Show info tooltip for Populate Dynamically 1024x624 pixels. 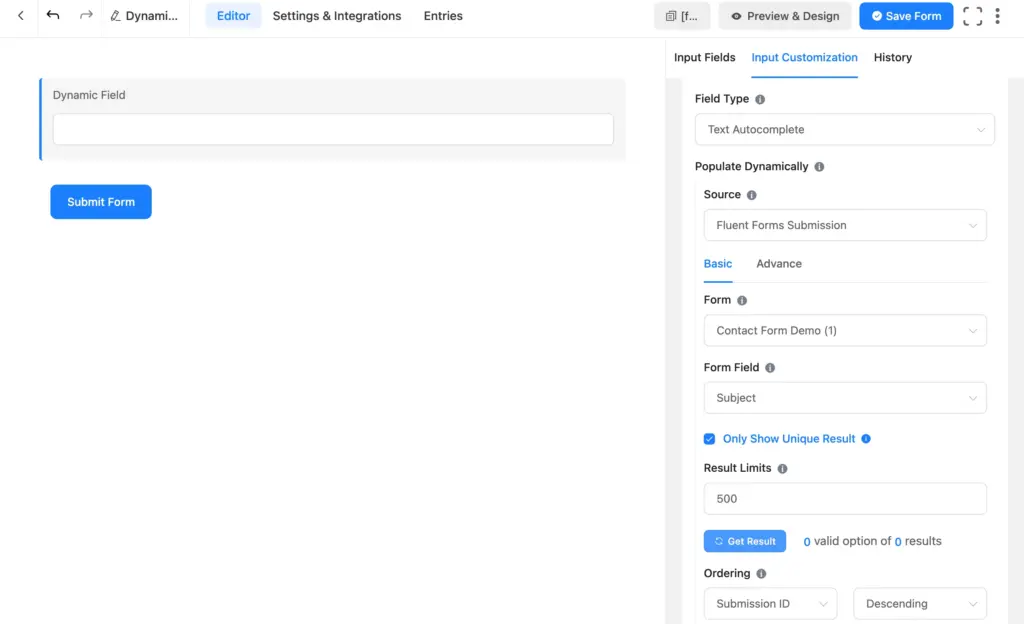819,167
